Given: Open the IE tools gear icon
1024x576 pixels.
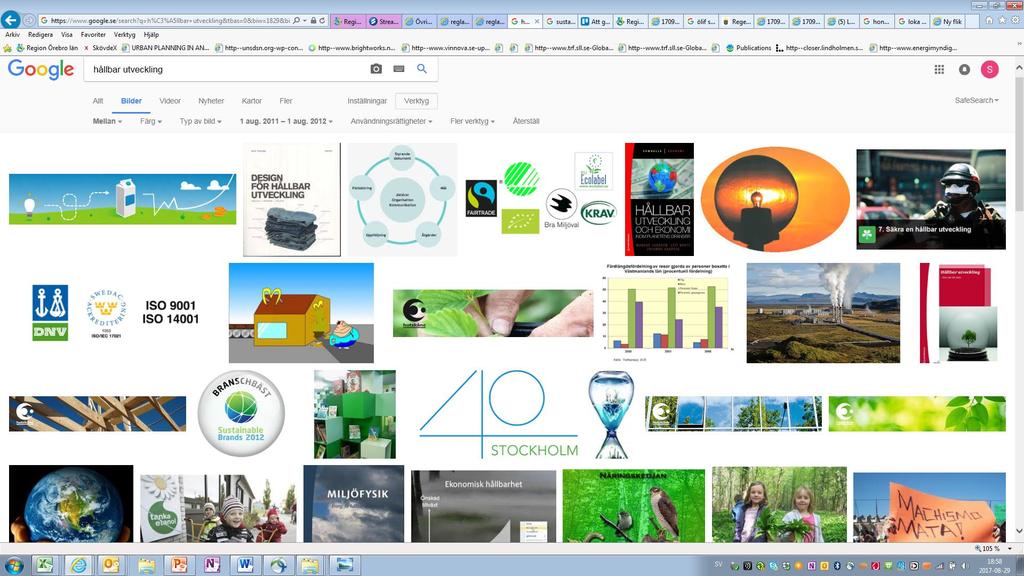Looking at the screenshot, I should pos(1014,21).
